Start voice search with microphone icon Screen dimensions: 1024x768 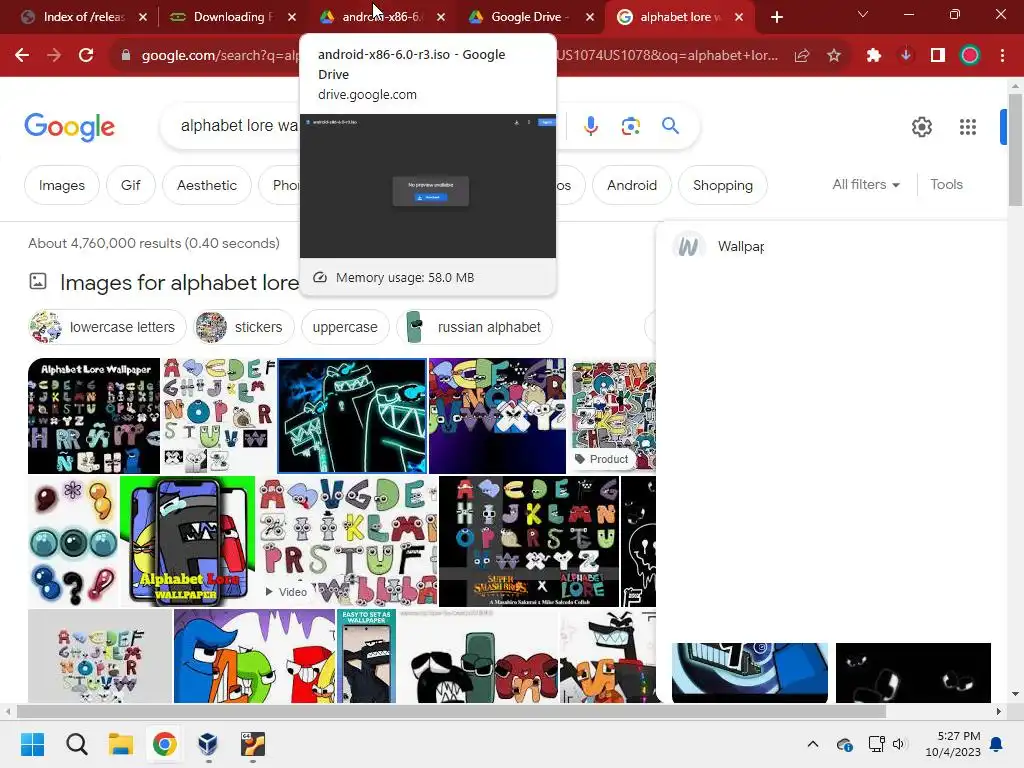point(590,125)
